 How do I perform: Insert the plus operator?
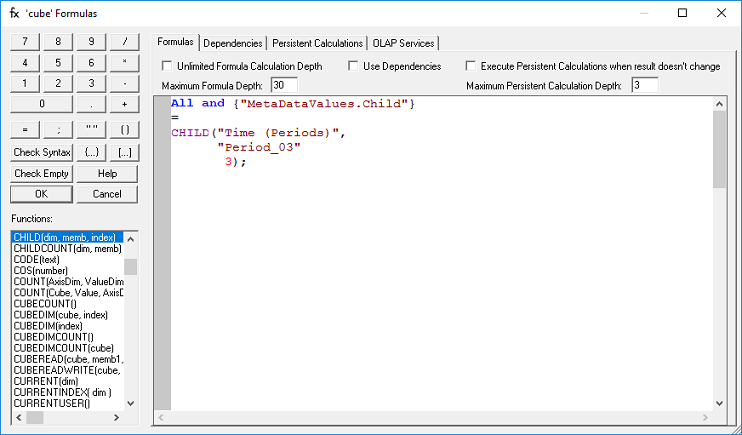tap(124, 104)
